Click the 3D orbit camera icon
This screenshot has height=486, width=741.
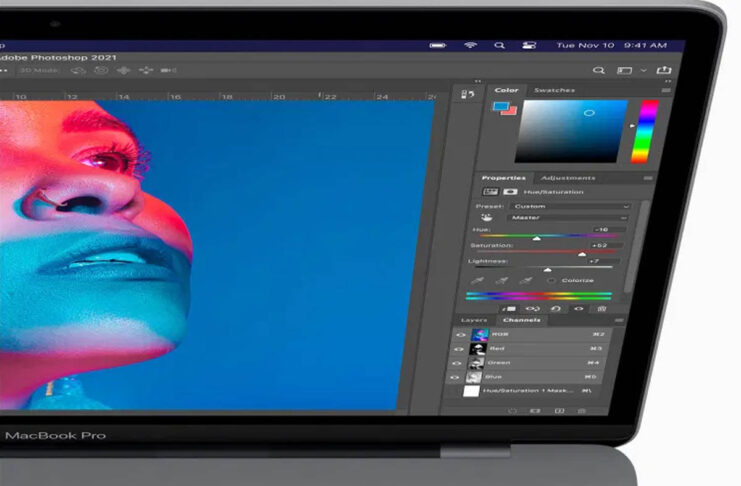tap(78, 70)
